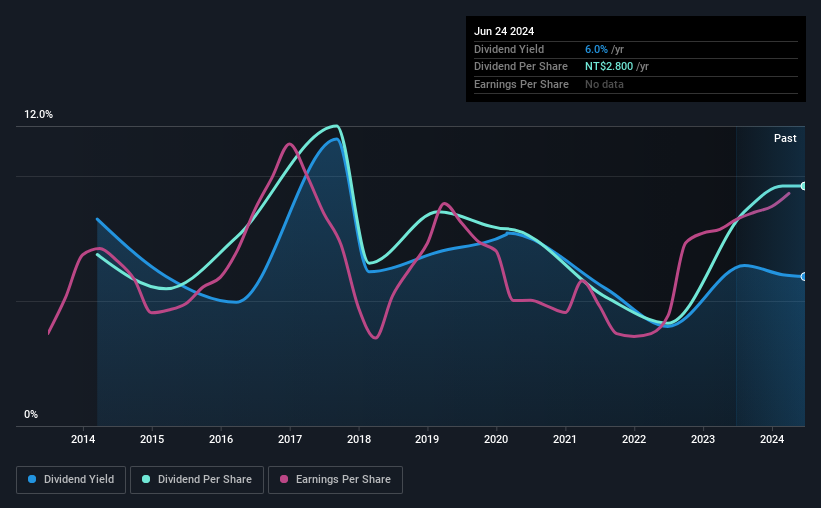Click the 2024 x-axis label
The width and height of the screenshot is (821, 508).
[772, 439]
